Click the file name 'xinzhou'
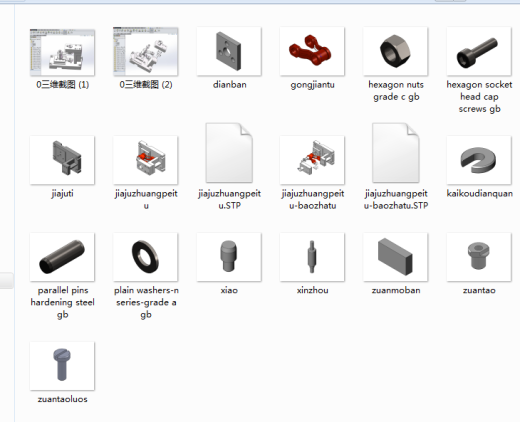This screenshot has width=520, height=422. coord(312,290)
